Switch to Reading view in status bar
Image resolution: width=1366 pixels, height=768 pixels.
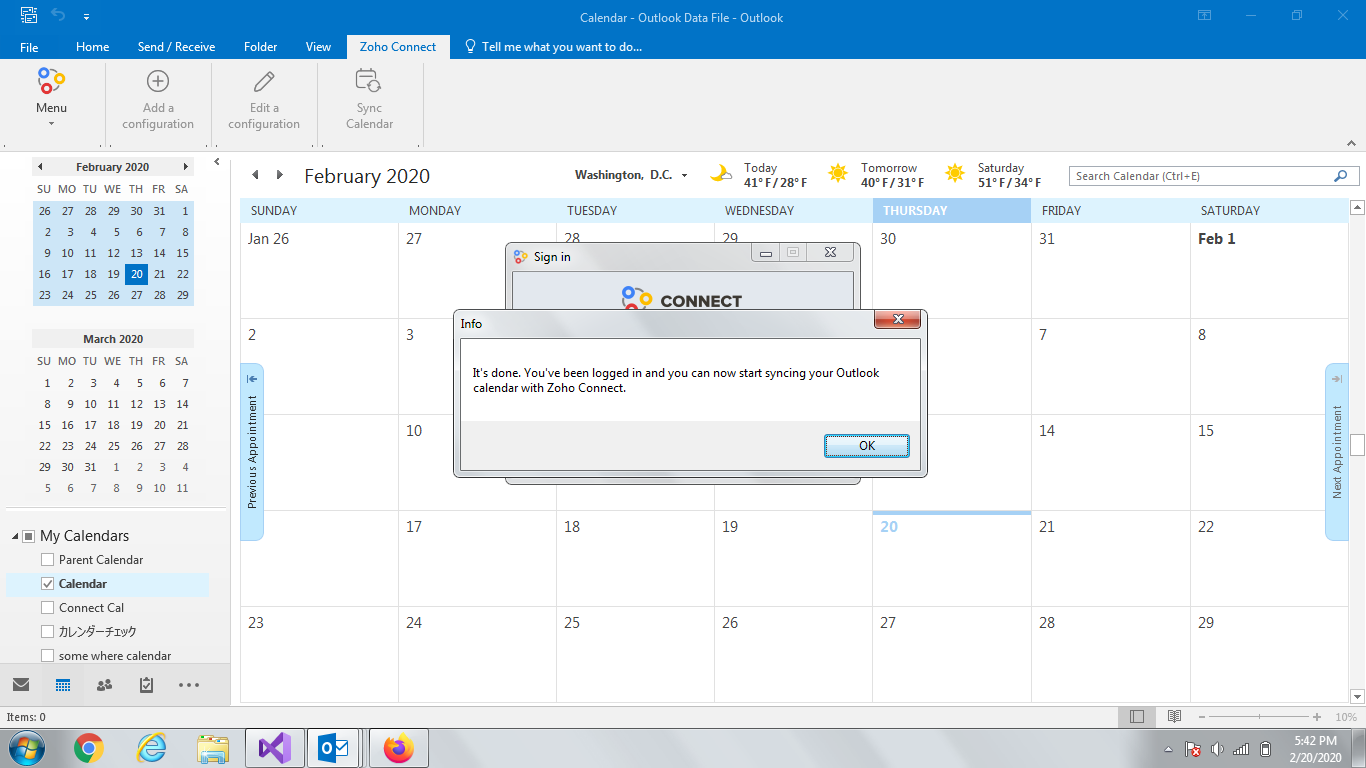pos(1175,717)
